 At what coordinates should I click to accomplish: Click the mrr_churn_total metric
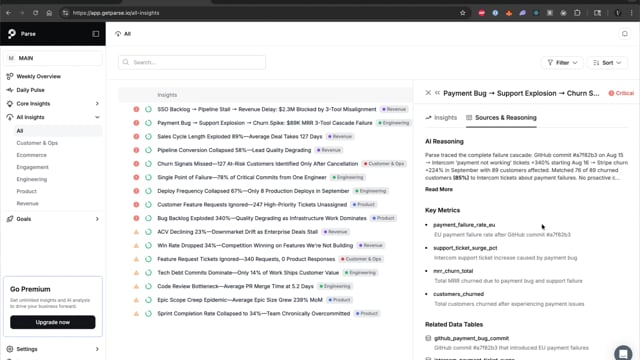pyautogui.click(x=453, y=271)
